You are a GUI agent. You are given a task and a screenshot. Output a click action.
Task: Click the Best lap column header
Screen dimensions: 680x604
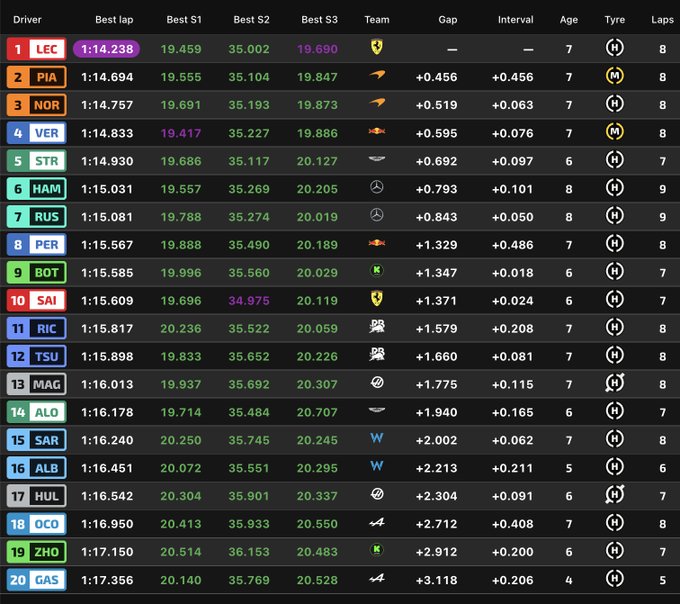click(x=114, y=20)
